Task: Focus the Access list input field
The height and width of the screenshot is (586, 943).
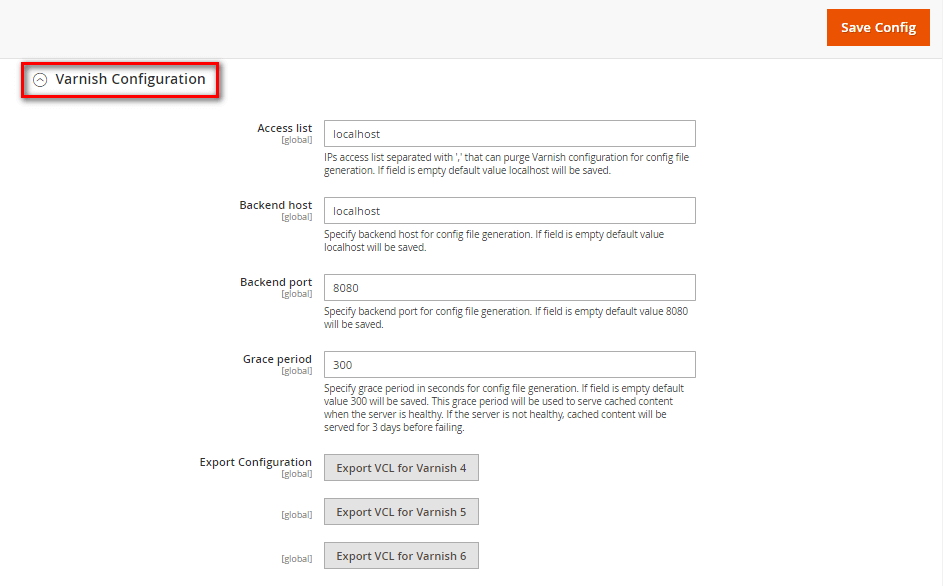Action: 509,134
